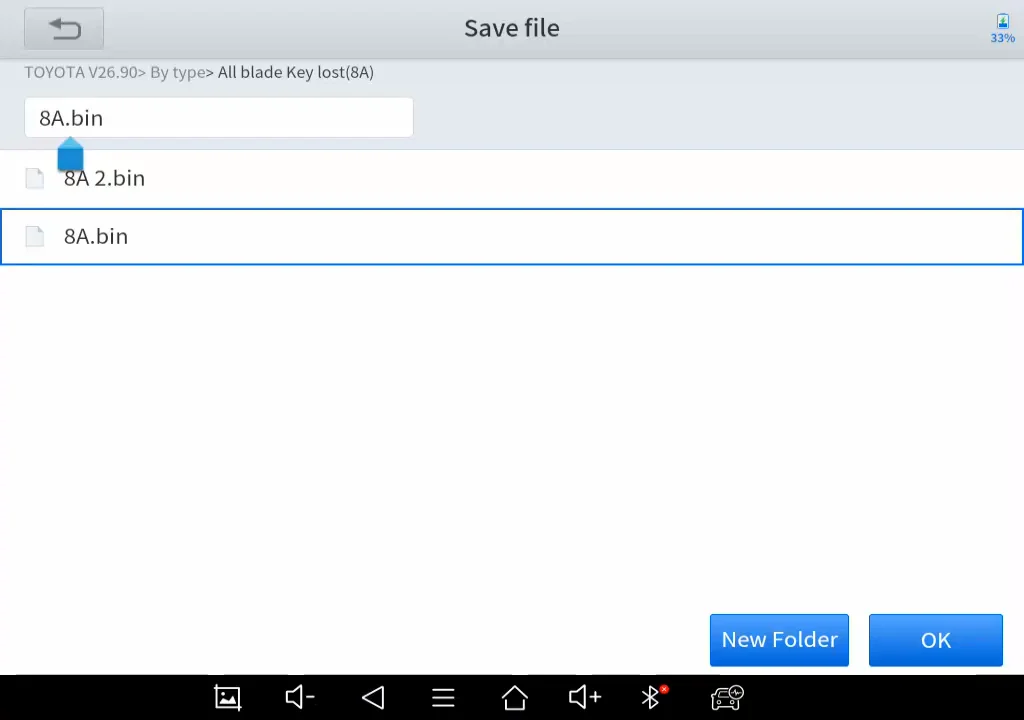Open the recent apps menu icon

tap(443, 698)
